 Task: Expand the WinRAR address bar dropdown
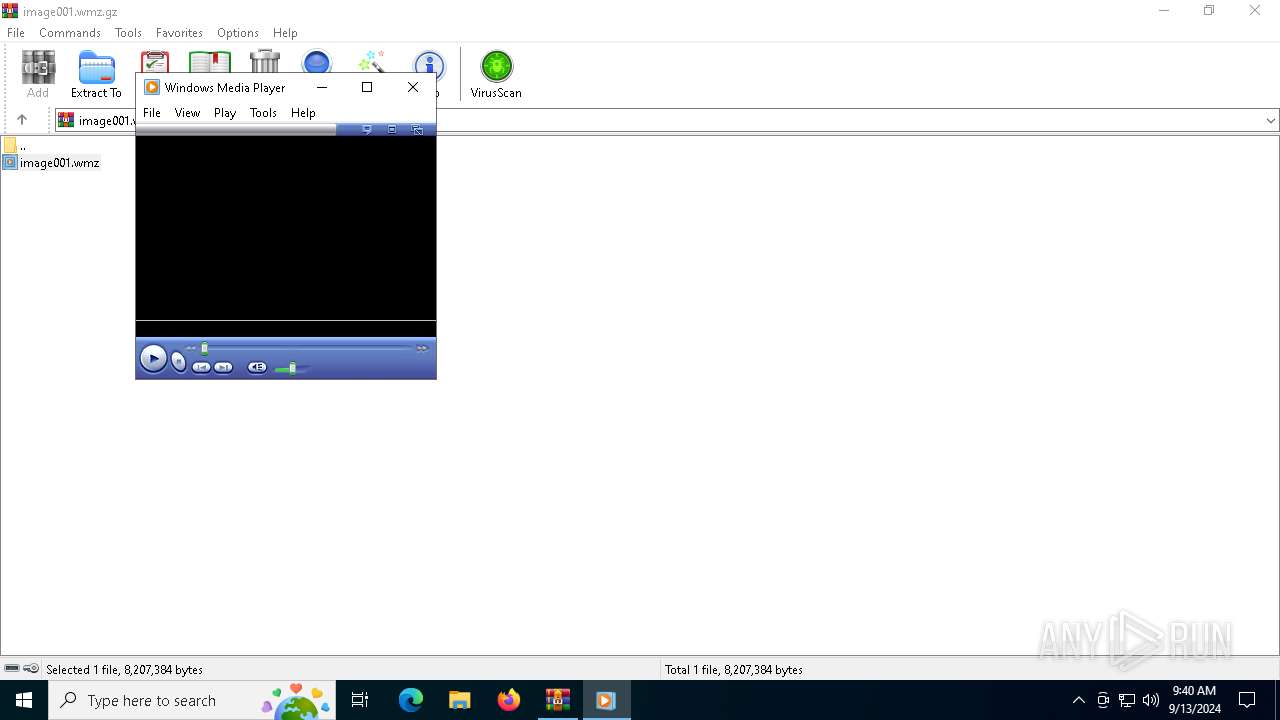1270,120
